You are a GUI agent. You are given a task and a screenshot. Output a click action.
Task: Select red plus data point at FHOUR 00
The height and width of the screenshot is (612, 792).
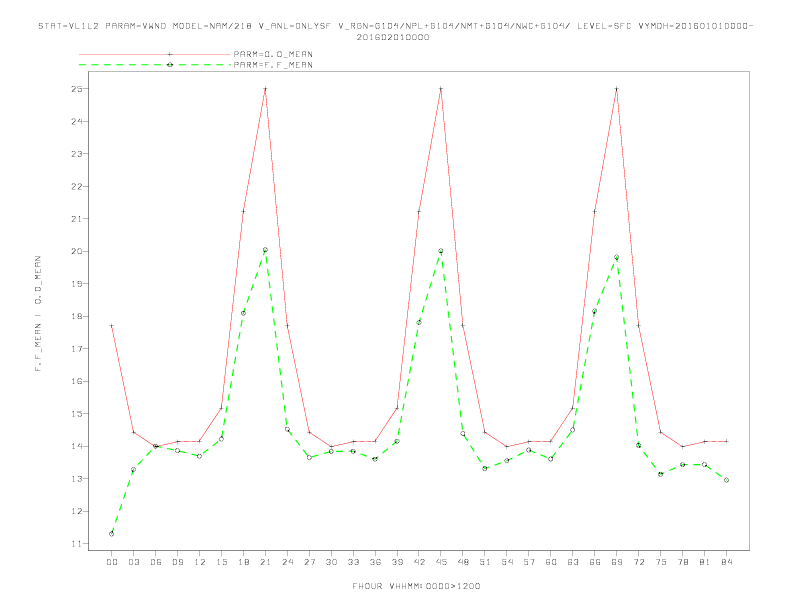(112, 326)
